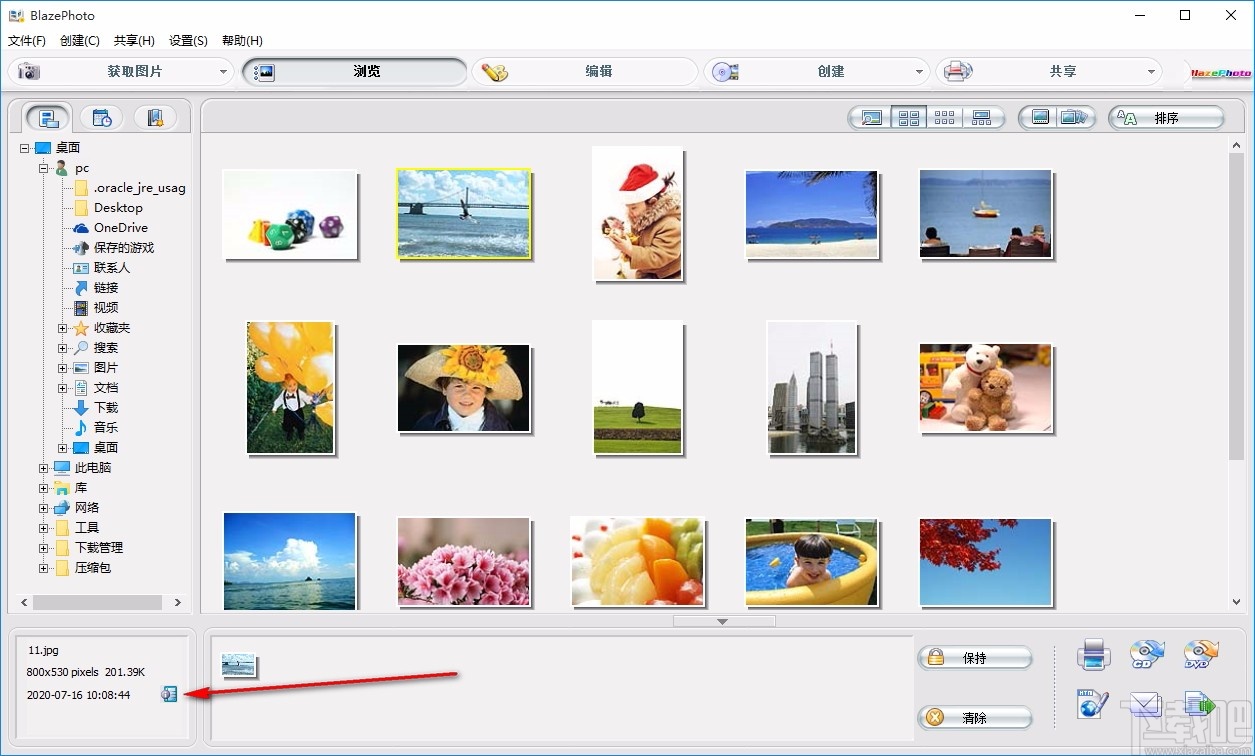
Task: Switch to small thumbnails grid view
Action: click(x=944, y=117)
